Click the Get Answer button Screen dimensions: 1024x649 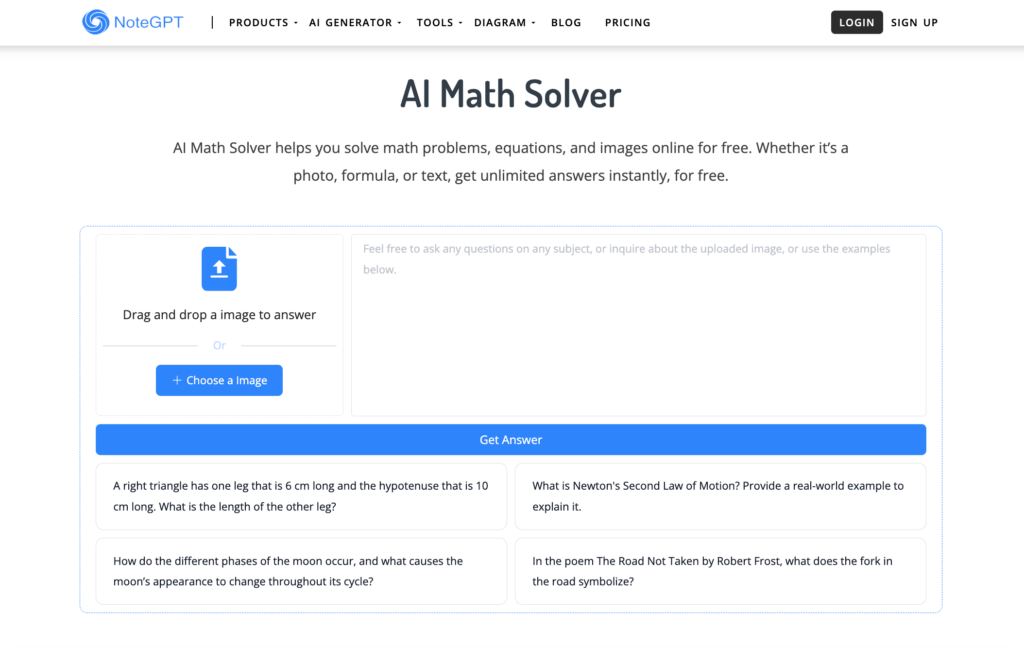pyautogui.click(x=511, y=439)
